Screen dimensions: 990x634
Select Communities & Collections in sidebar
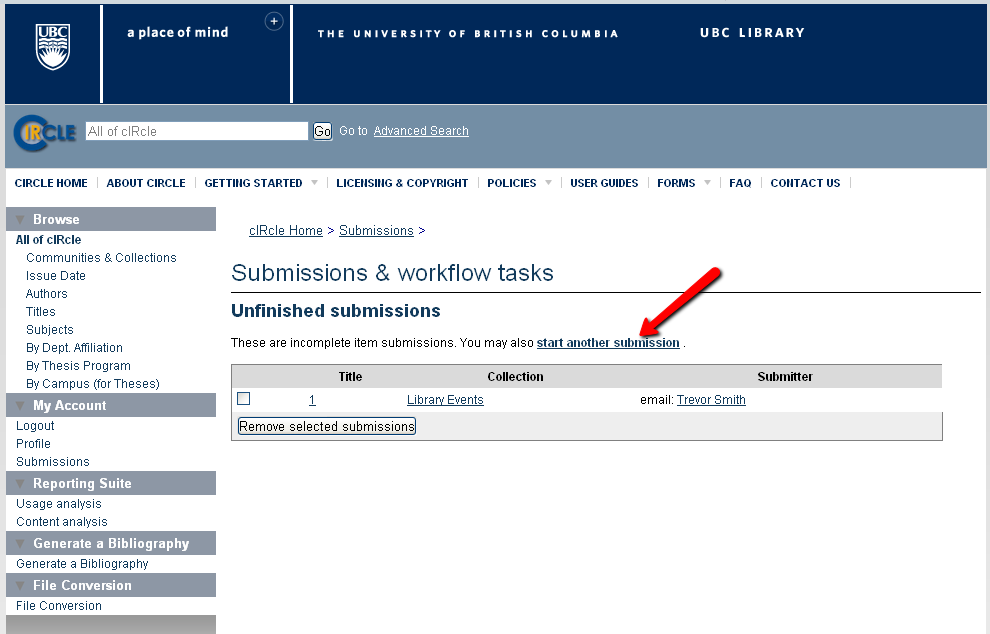click(x=101, y=258)
